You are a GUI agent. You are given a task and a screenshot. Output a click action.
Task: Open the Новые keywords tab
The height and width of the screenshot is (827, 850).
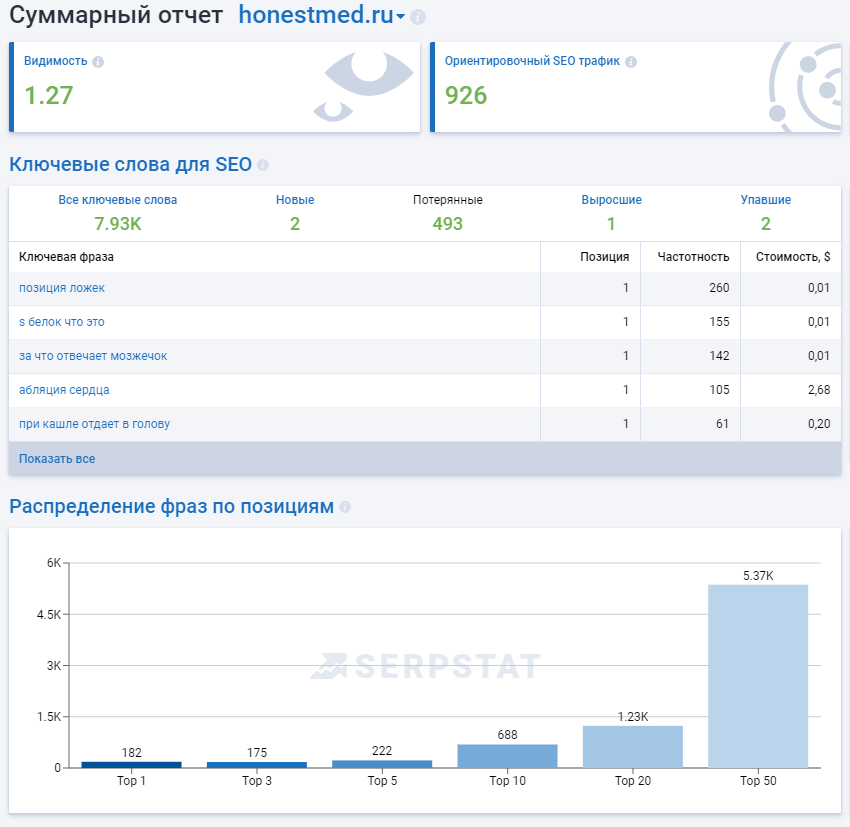[x=295, y=200]
